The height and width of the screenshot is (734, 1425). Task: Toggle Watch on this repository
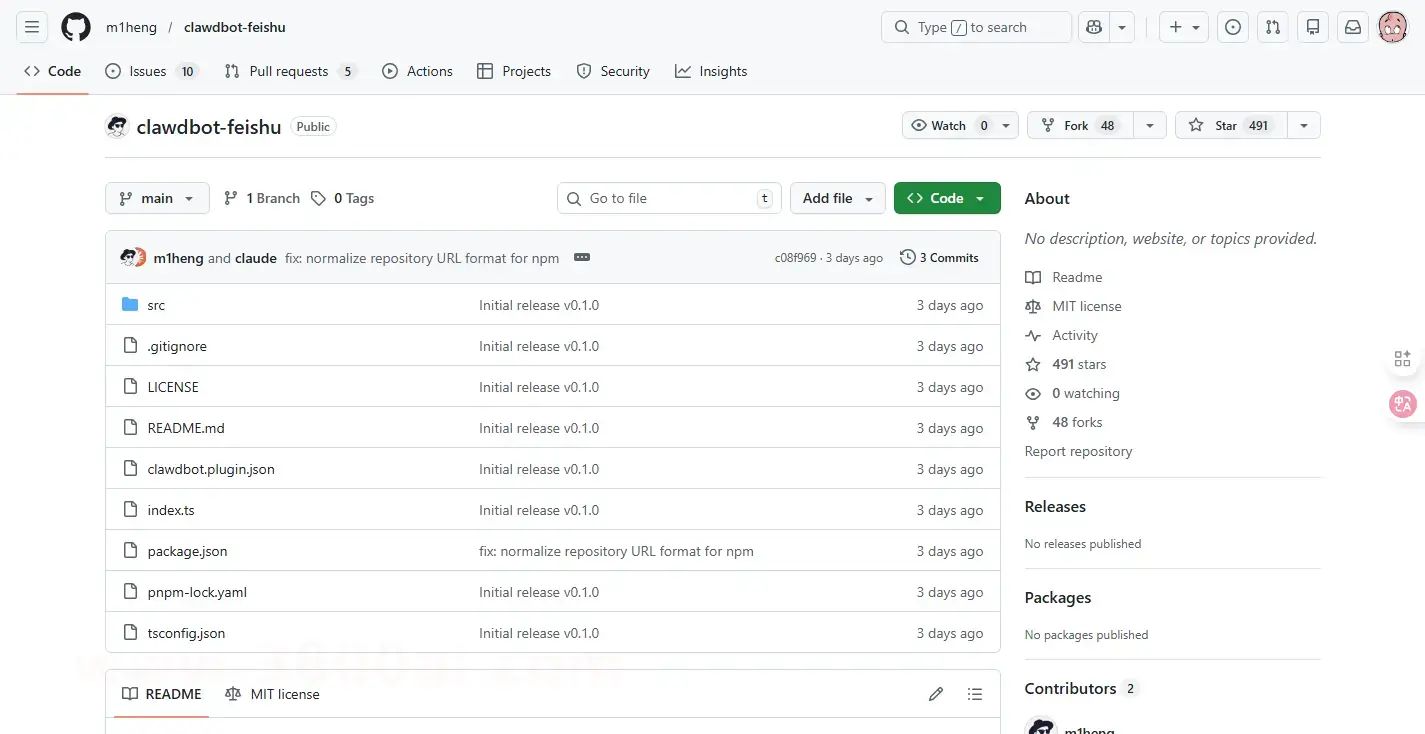click(949, 125)
